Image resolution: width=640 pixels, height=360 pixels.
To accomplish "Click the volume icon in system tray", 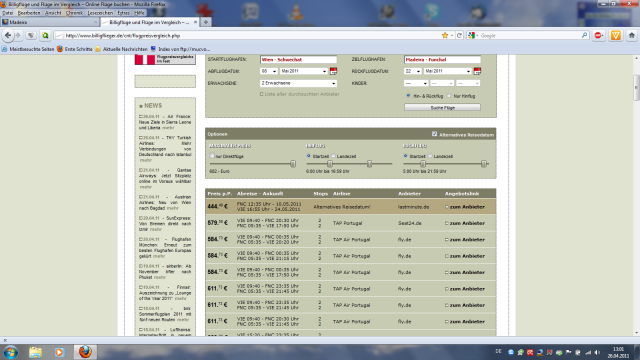I will coord(597,352).
